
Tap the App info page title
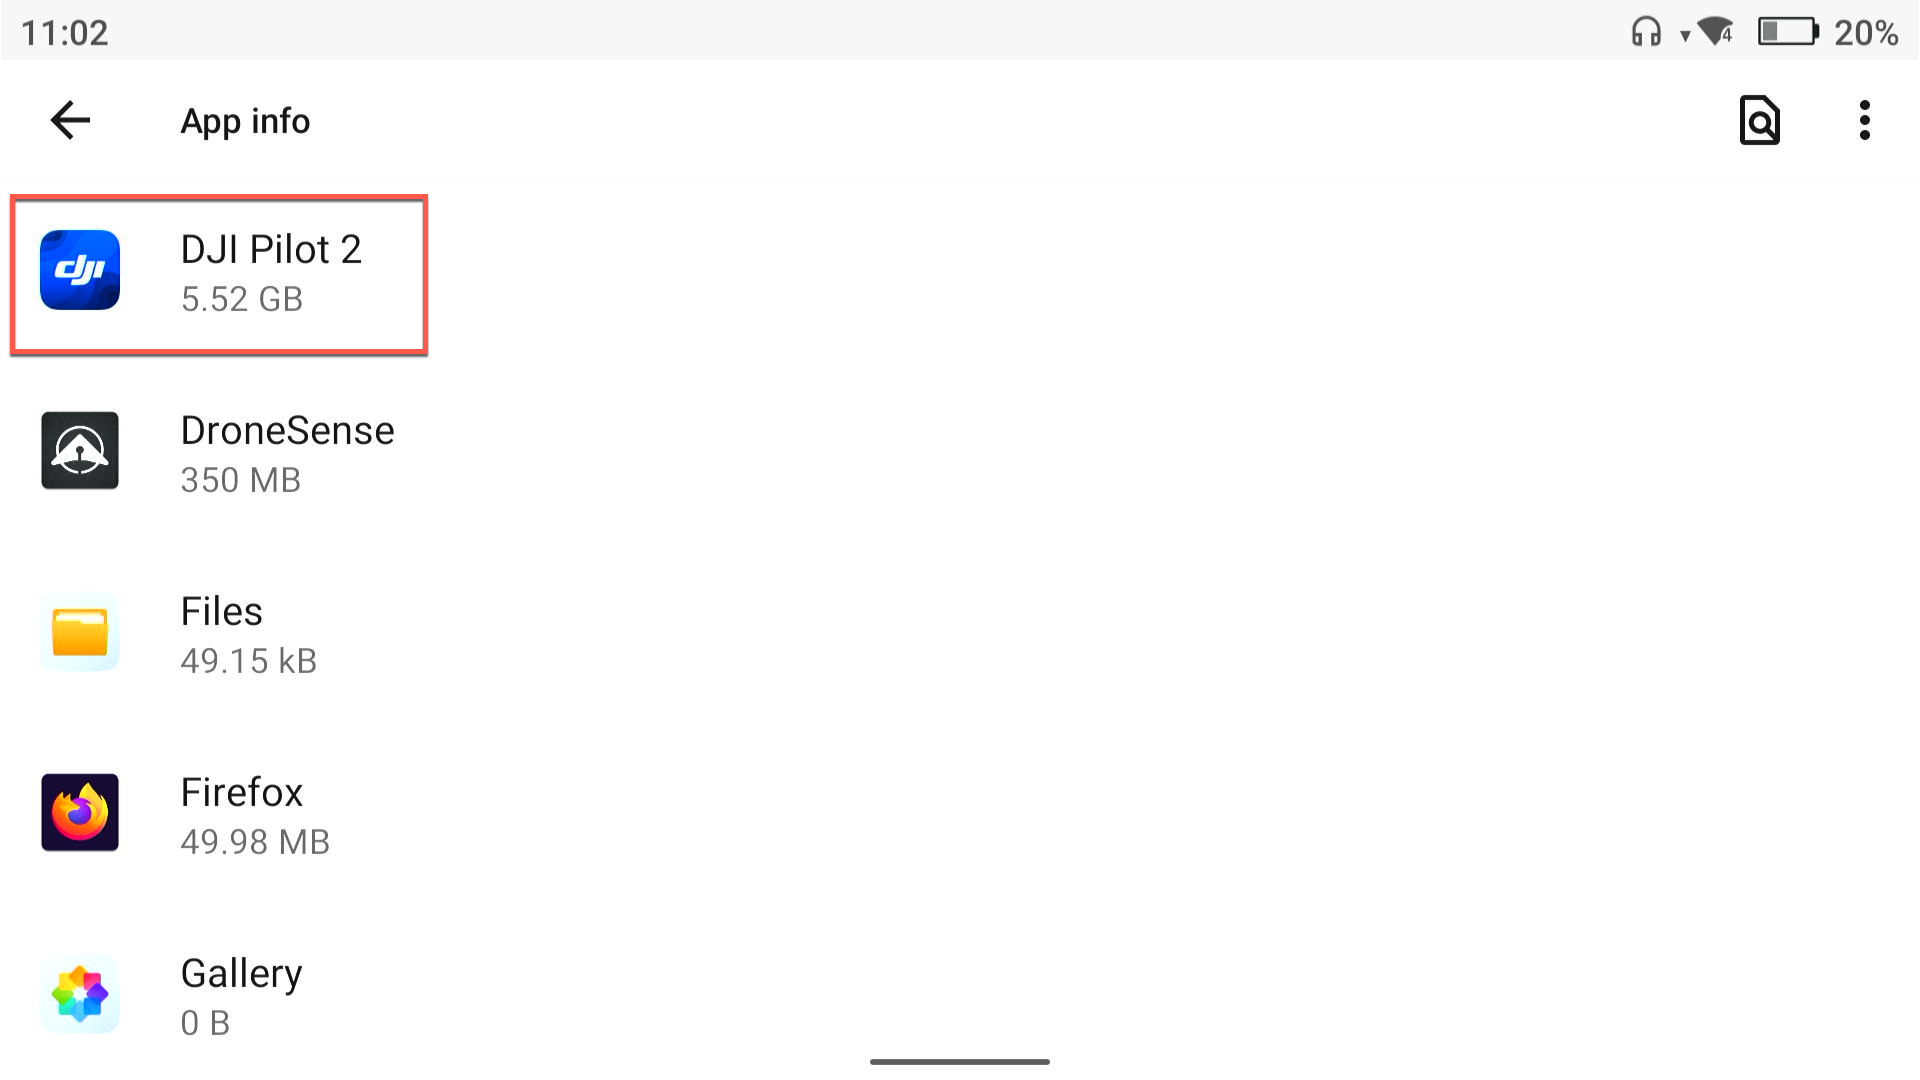point(245,120)
